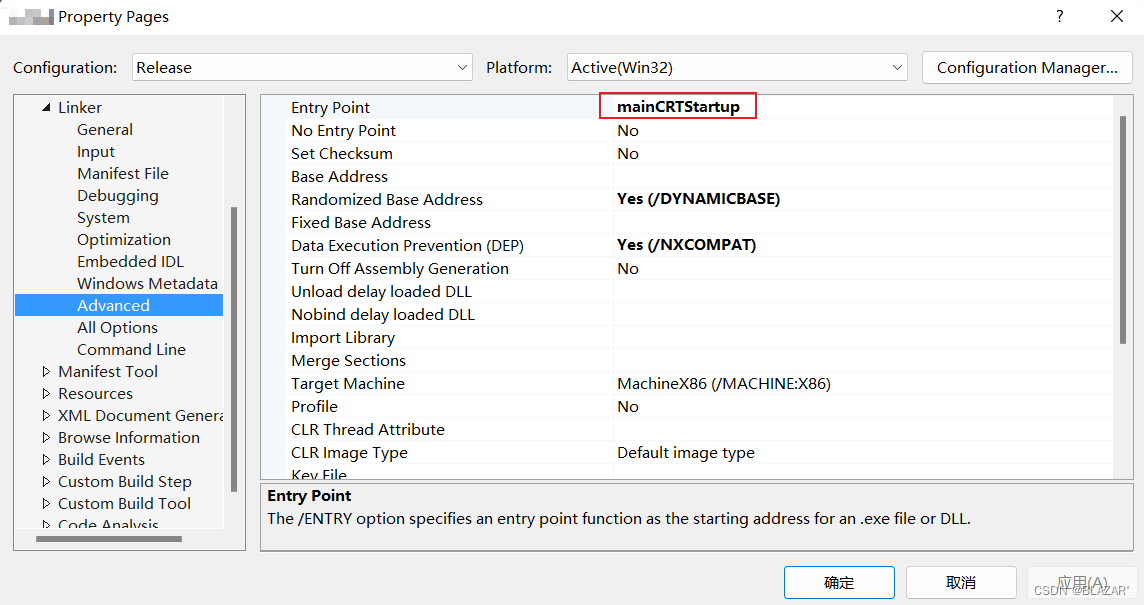Screen dimensions: 1144x605
Task: Open the Platform dropdown showing Active(Win32)
Action: click(737, 68)
